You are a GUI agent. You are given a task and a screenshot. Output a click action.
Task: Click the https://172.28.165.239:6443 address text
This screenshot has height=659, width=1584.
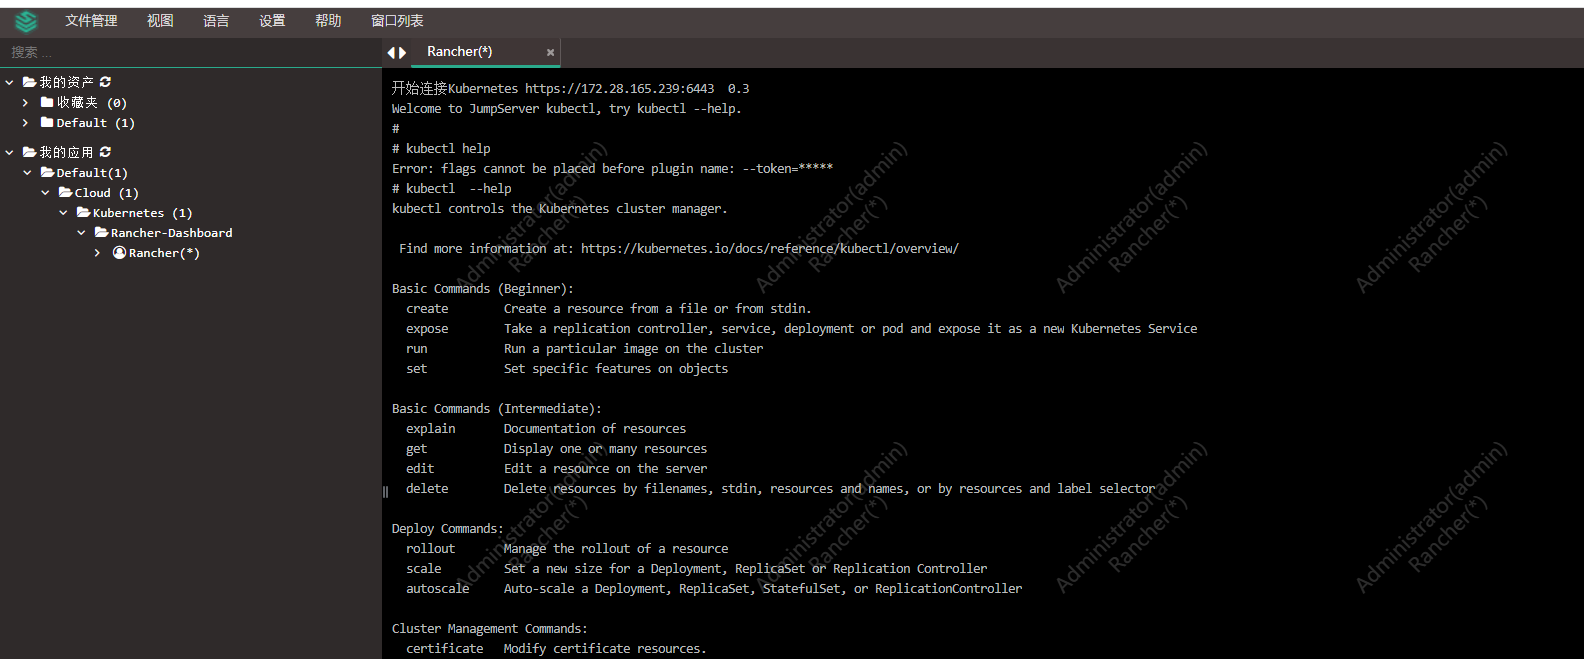pyautogui.click(x=619, y=89)
